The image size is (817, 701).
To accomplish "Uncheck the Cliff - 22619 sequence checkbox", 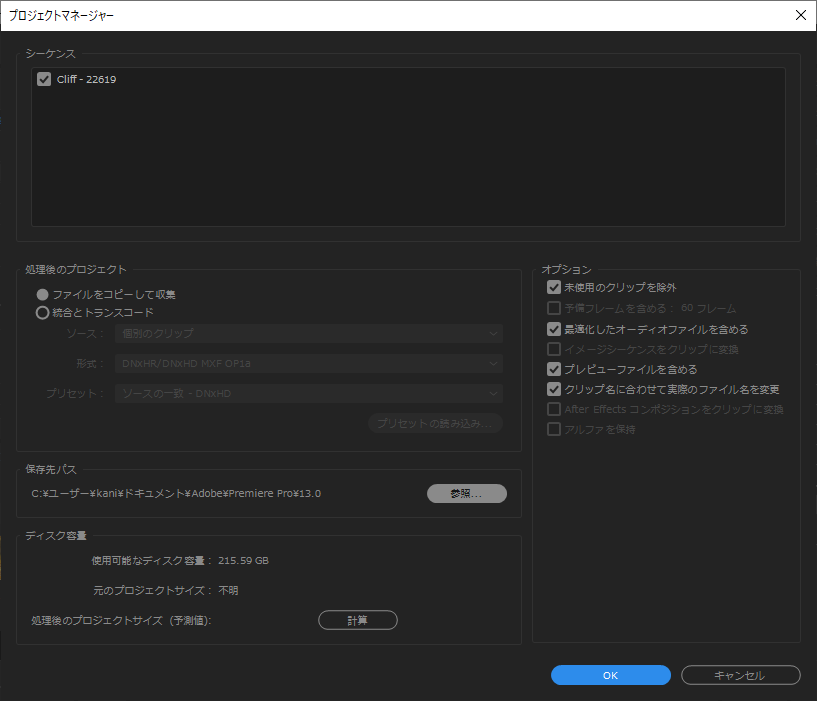I will click(44, 79).
